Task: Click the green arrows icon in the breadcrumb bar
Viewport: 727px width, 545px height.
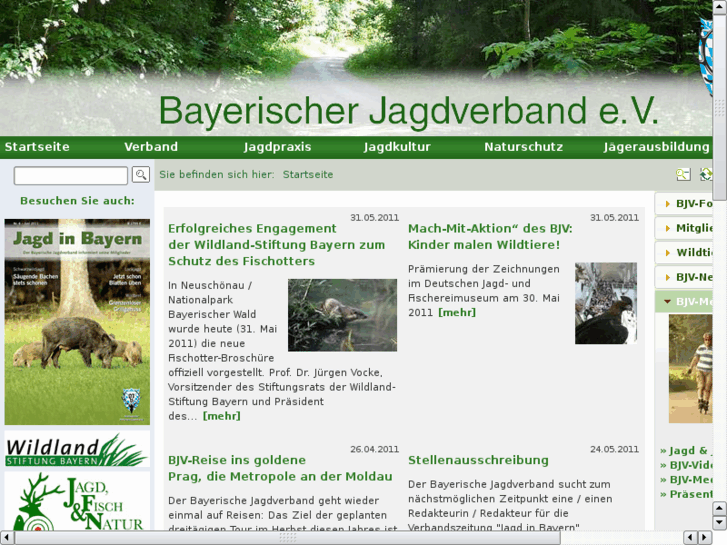Action: tap(706, 174)
